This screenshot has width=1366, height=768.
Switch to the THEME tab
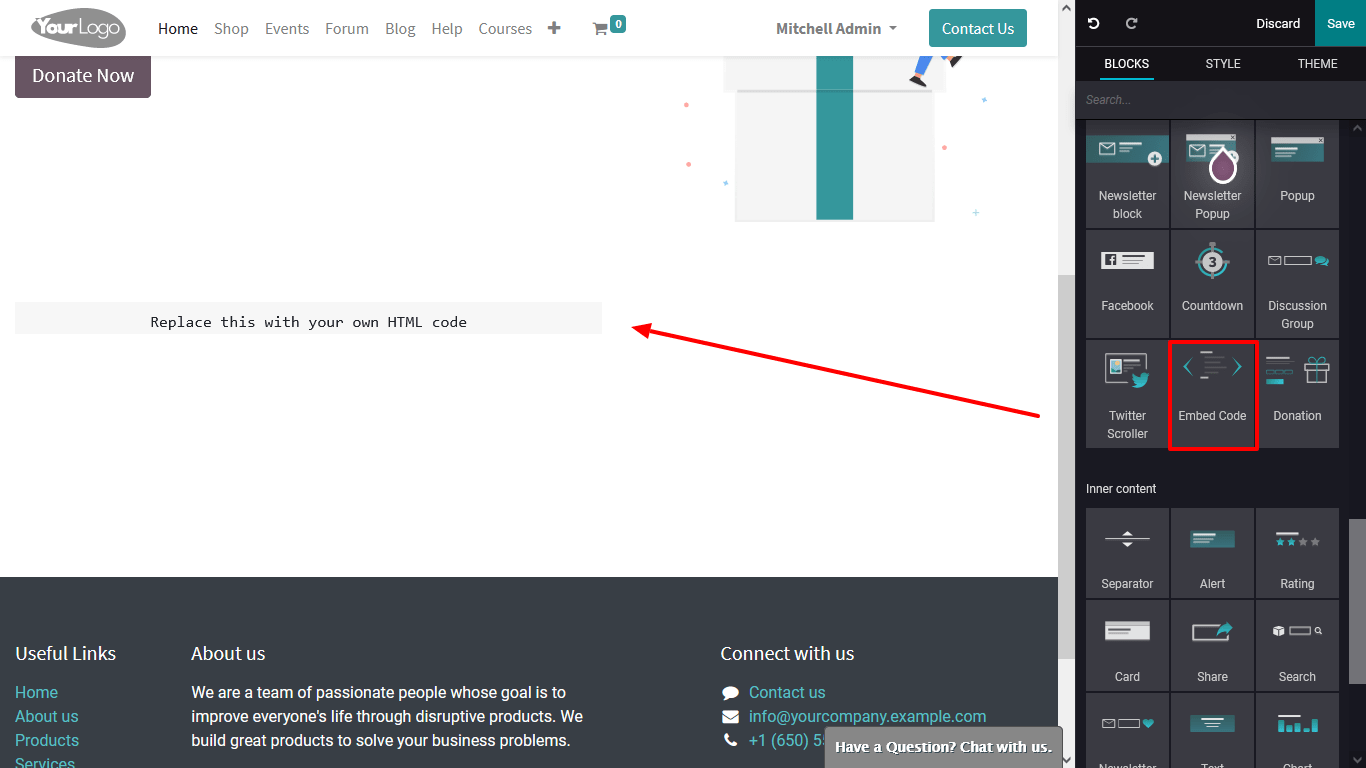1318,63
